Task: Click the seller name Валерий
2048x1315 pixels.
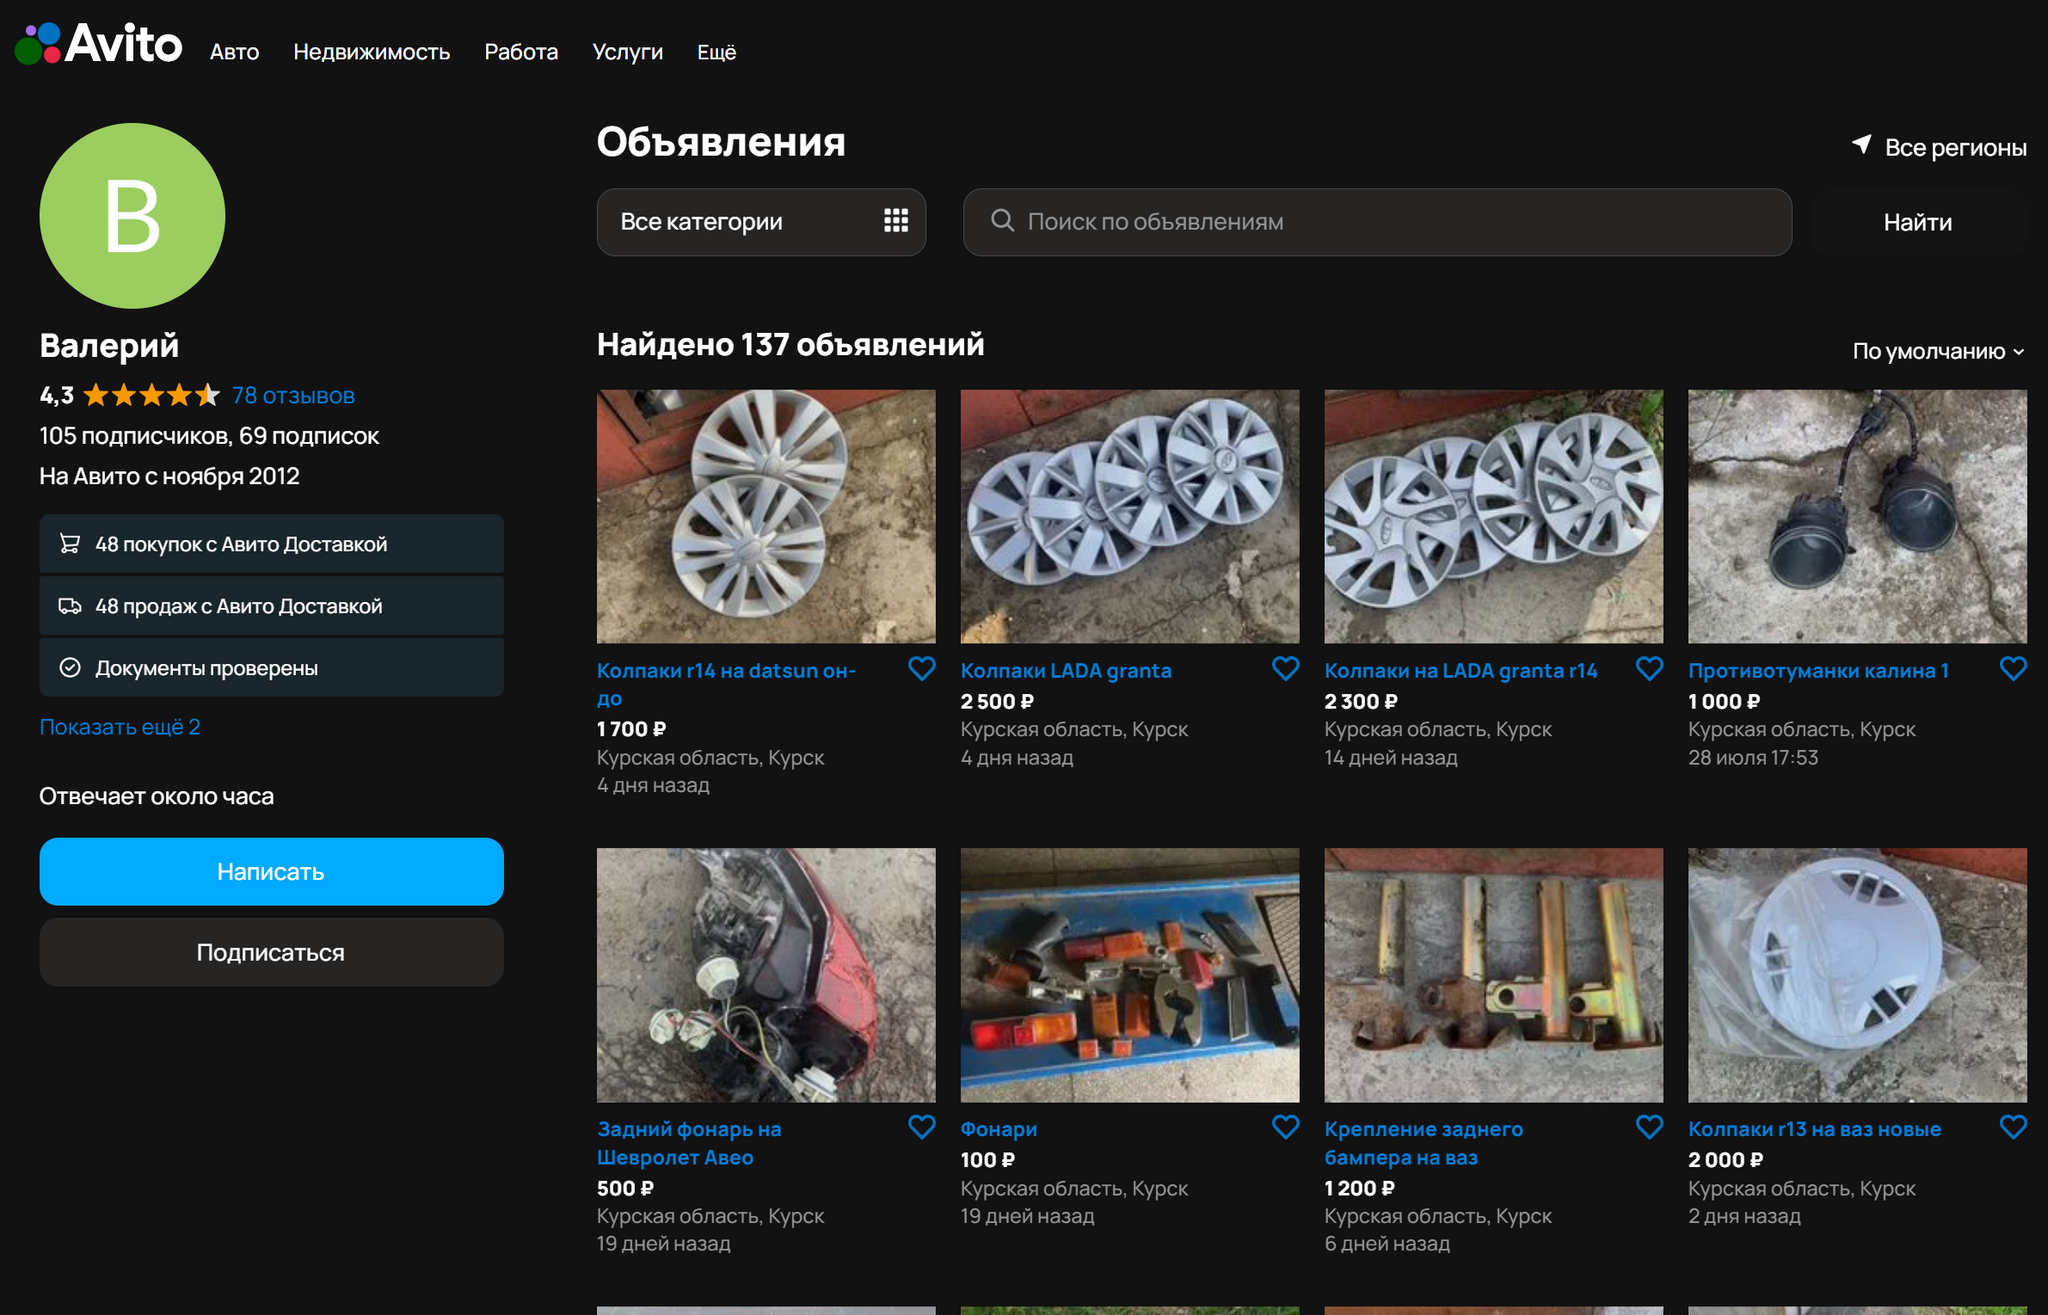Action: click(x=109, y=346)
